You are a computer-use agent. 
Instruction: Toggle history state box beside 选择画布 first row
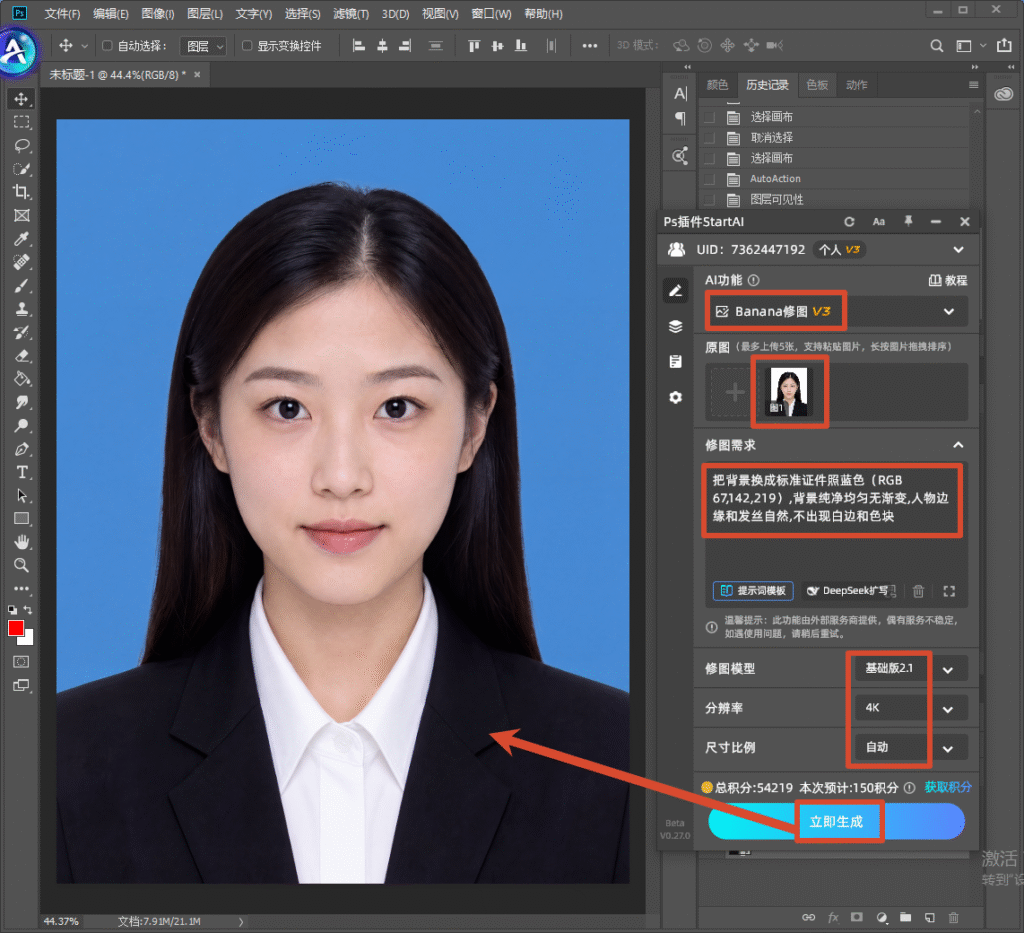(x=709, y=118)
